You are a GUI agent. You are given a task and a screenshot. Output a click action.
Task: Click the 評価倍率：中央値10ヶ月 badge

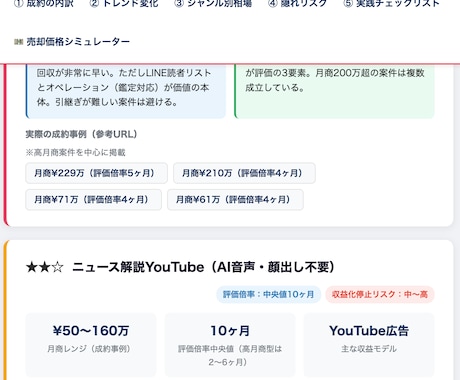pyautogui.click(x=269, y=294)
